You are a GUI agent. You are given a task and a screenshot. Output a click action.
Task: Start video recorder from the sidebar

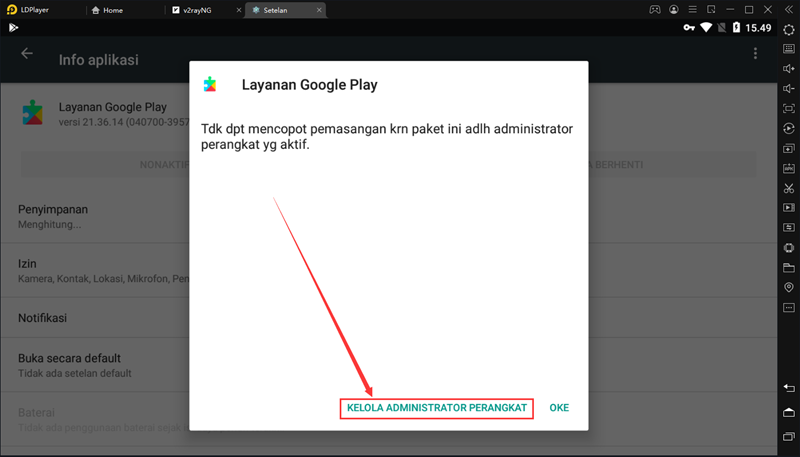[x=789, y=208]
